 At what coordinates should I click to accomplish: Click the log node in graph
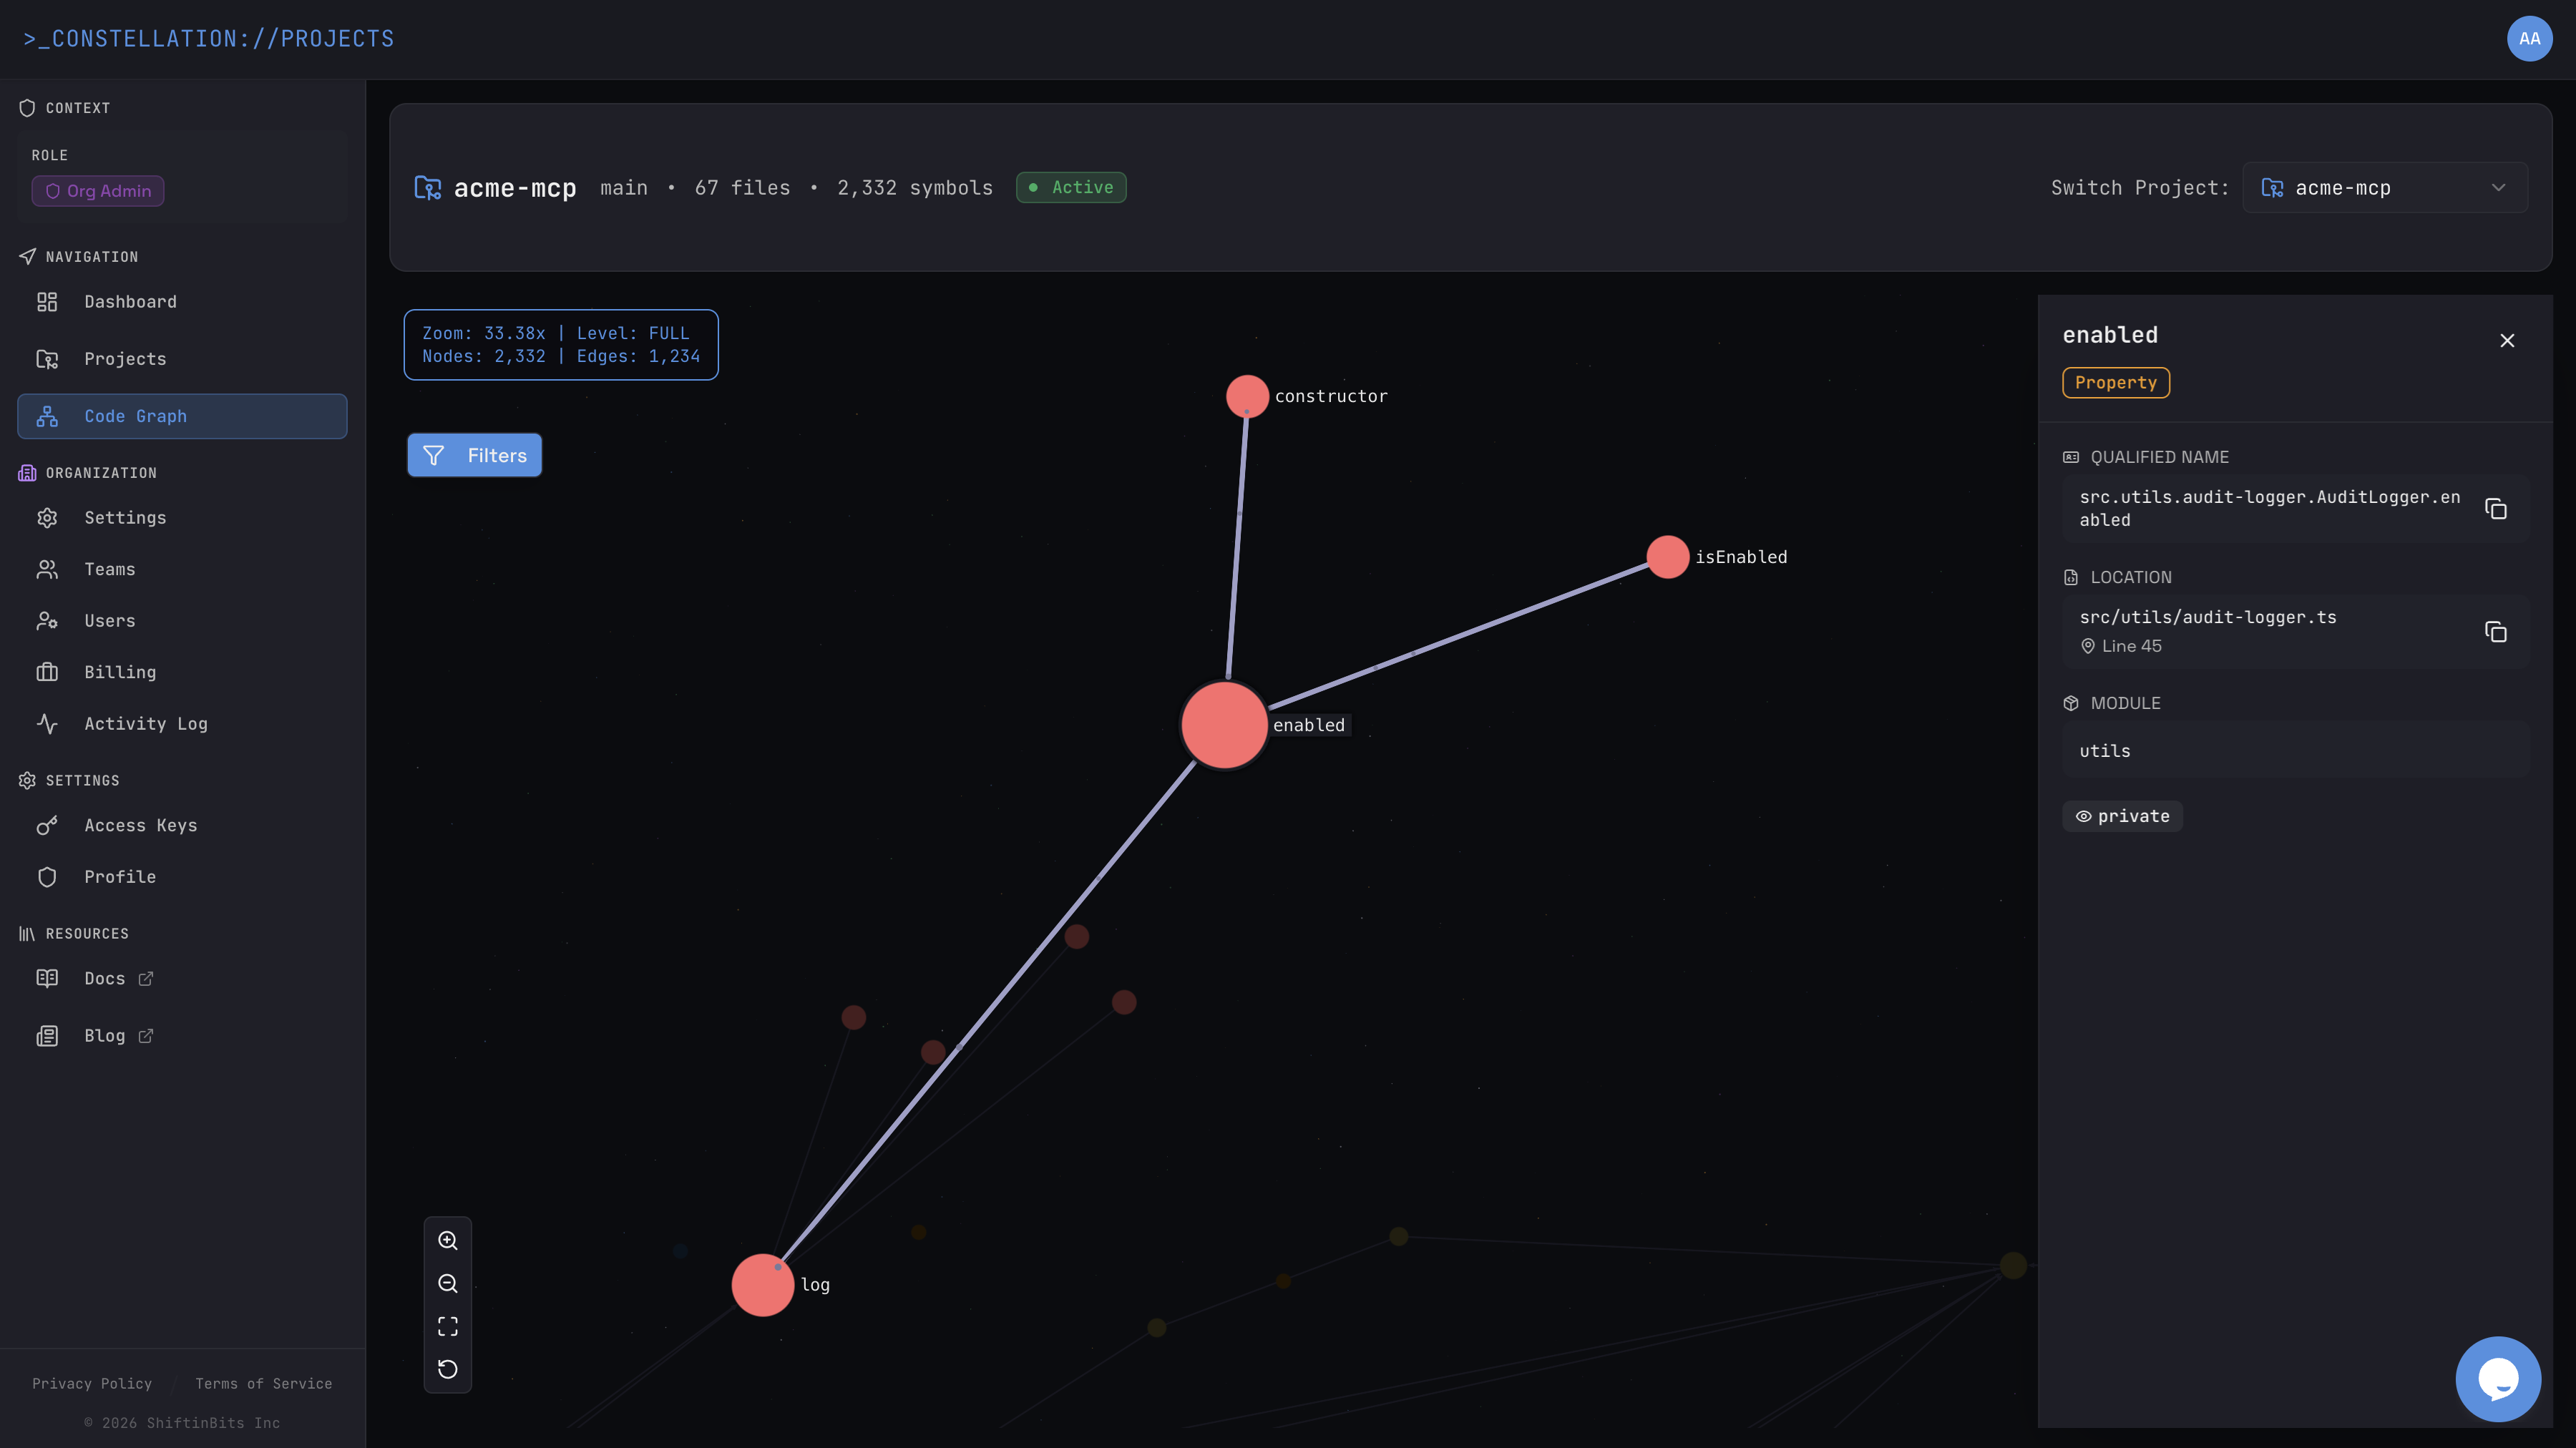coord(762,1285)
